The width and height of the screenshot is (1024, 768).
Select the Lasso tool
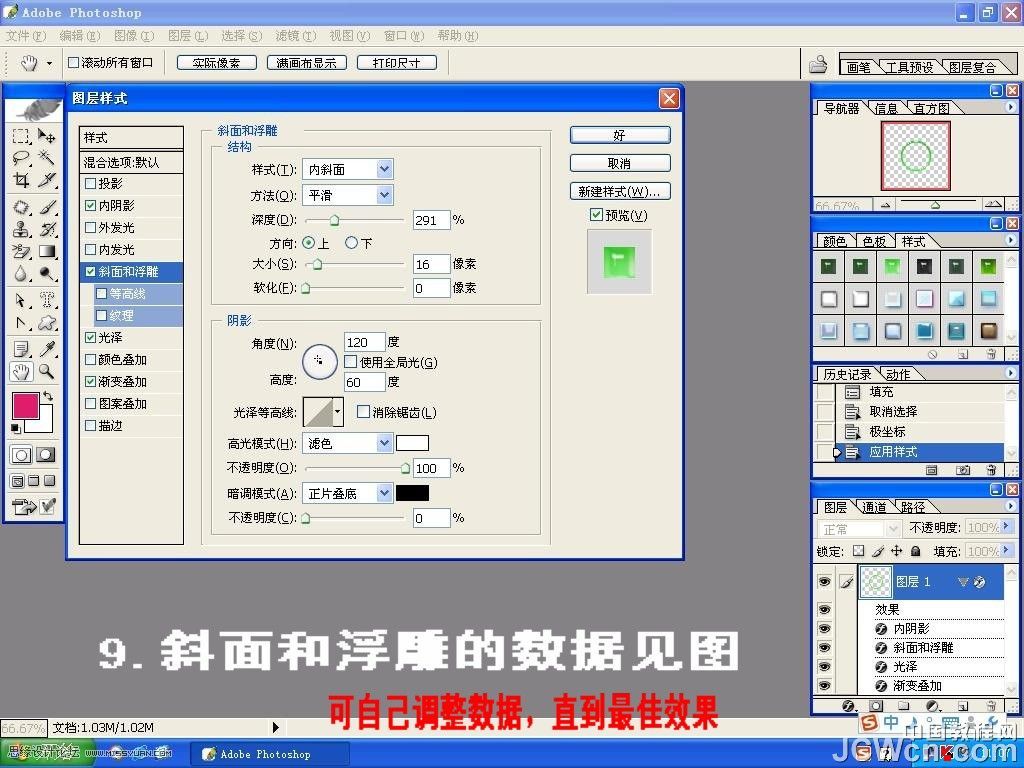coord(21,157)
